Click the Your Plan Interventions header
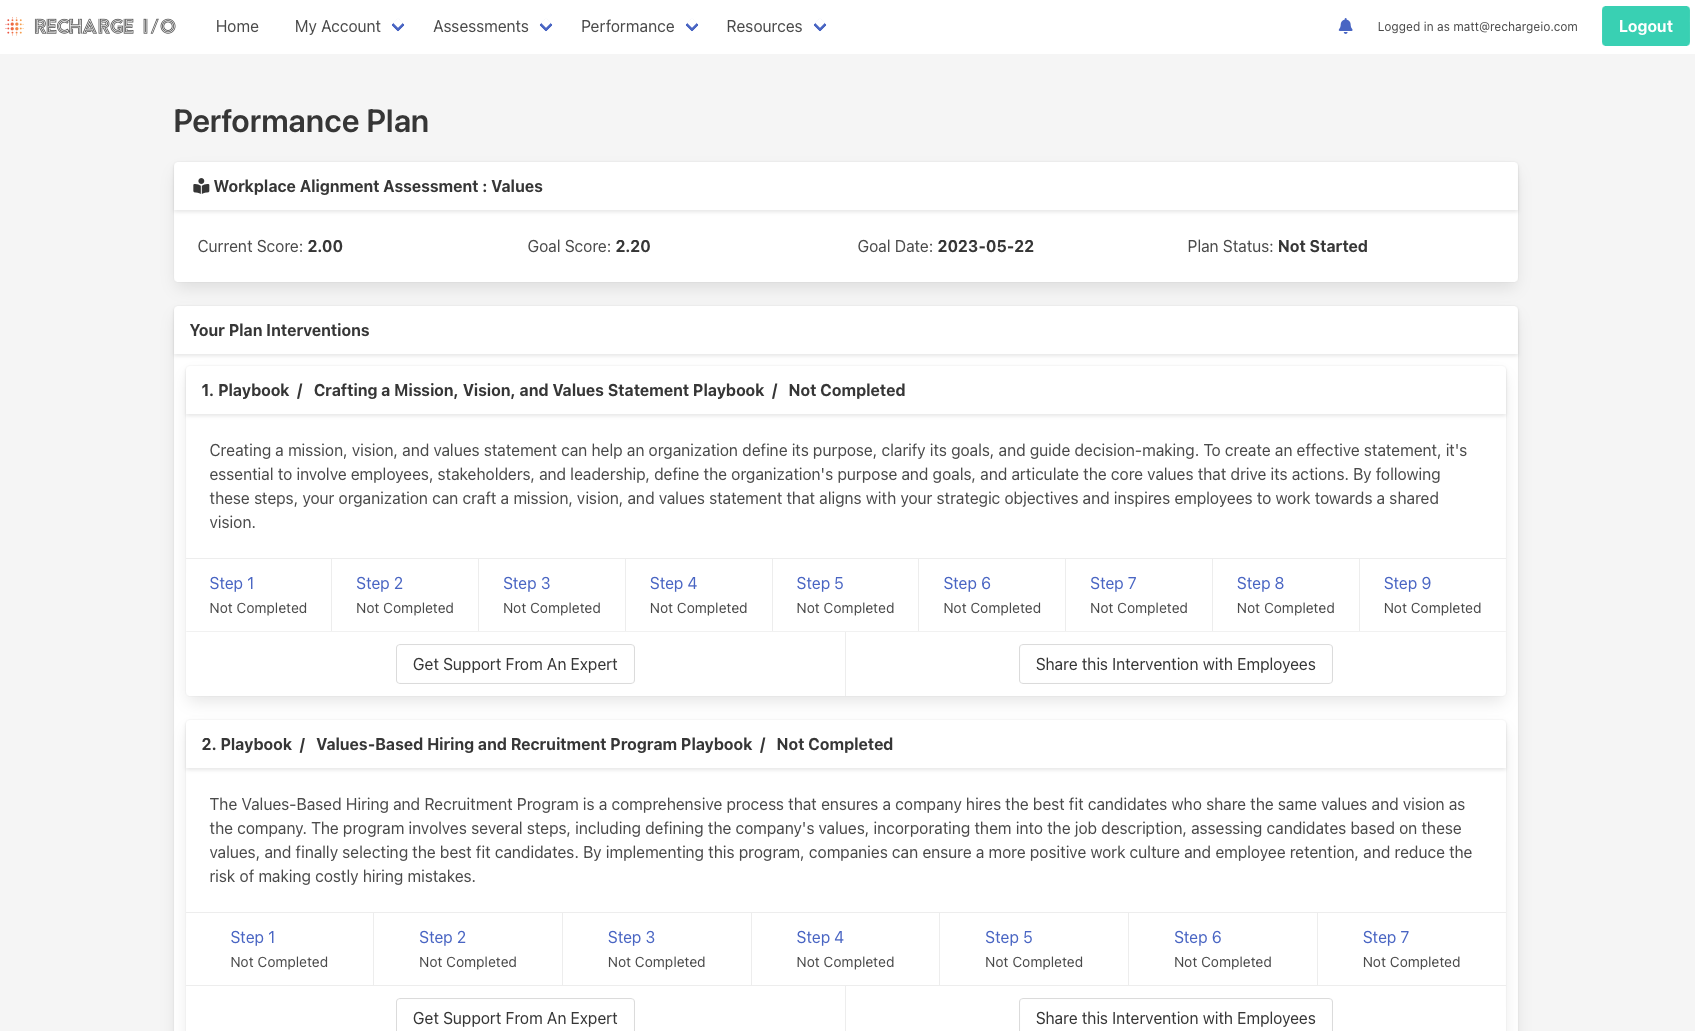The image size is (1695, 1031). pos(279,330)
